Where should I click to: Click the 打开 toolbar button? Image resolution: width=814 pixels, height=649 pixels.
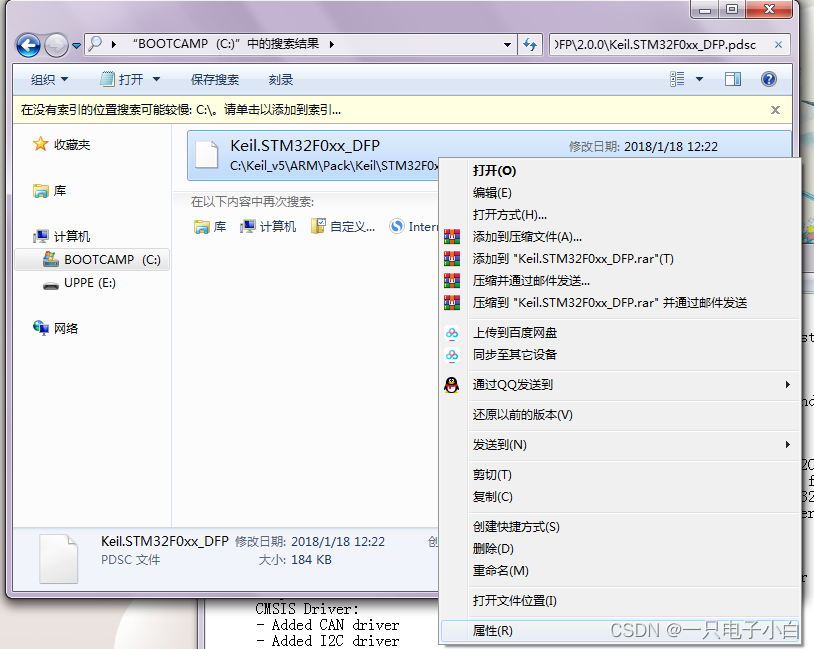[x=121, y=79]
